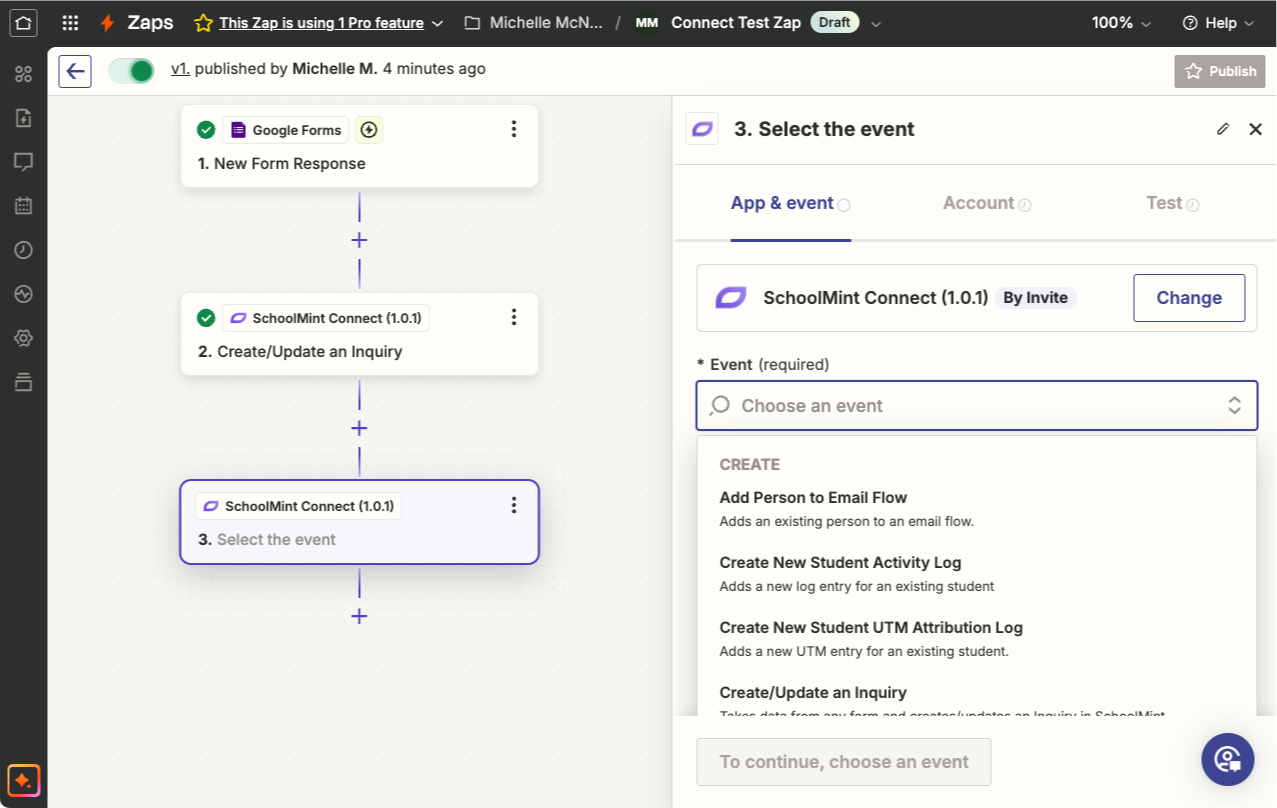Viewport: 1277px width, 808px height.
Task: Open the support chat bubble
Action: point(1228,760)
